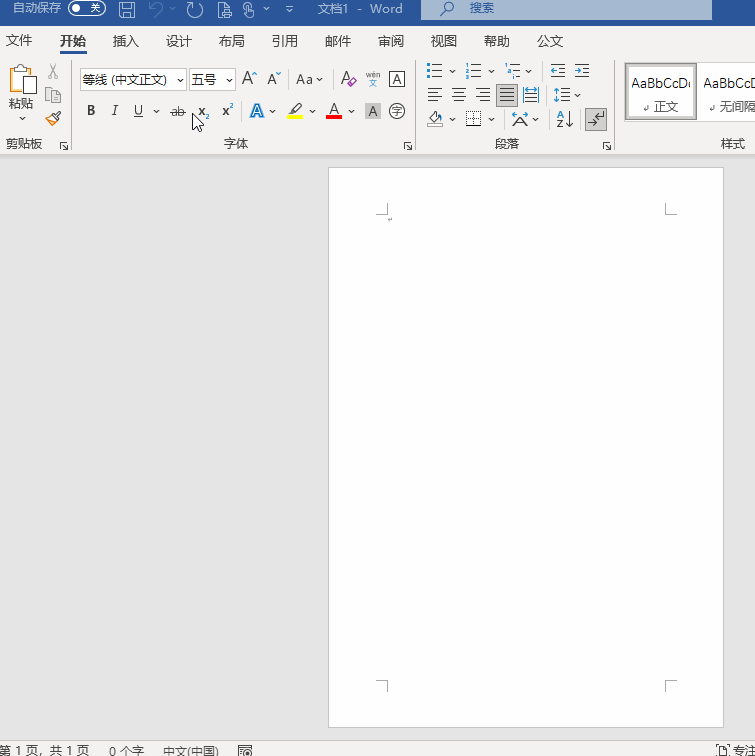Expand bullet list options arrow
The height and width of the screenshot is (756, 755).
(452, 71)
